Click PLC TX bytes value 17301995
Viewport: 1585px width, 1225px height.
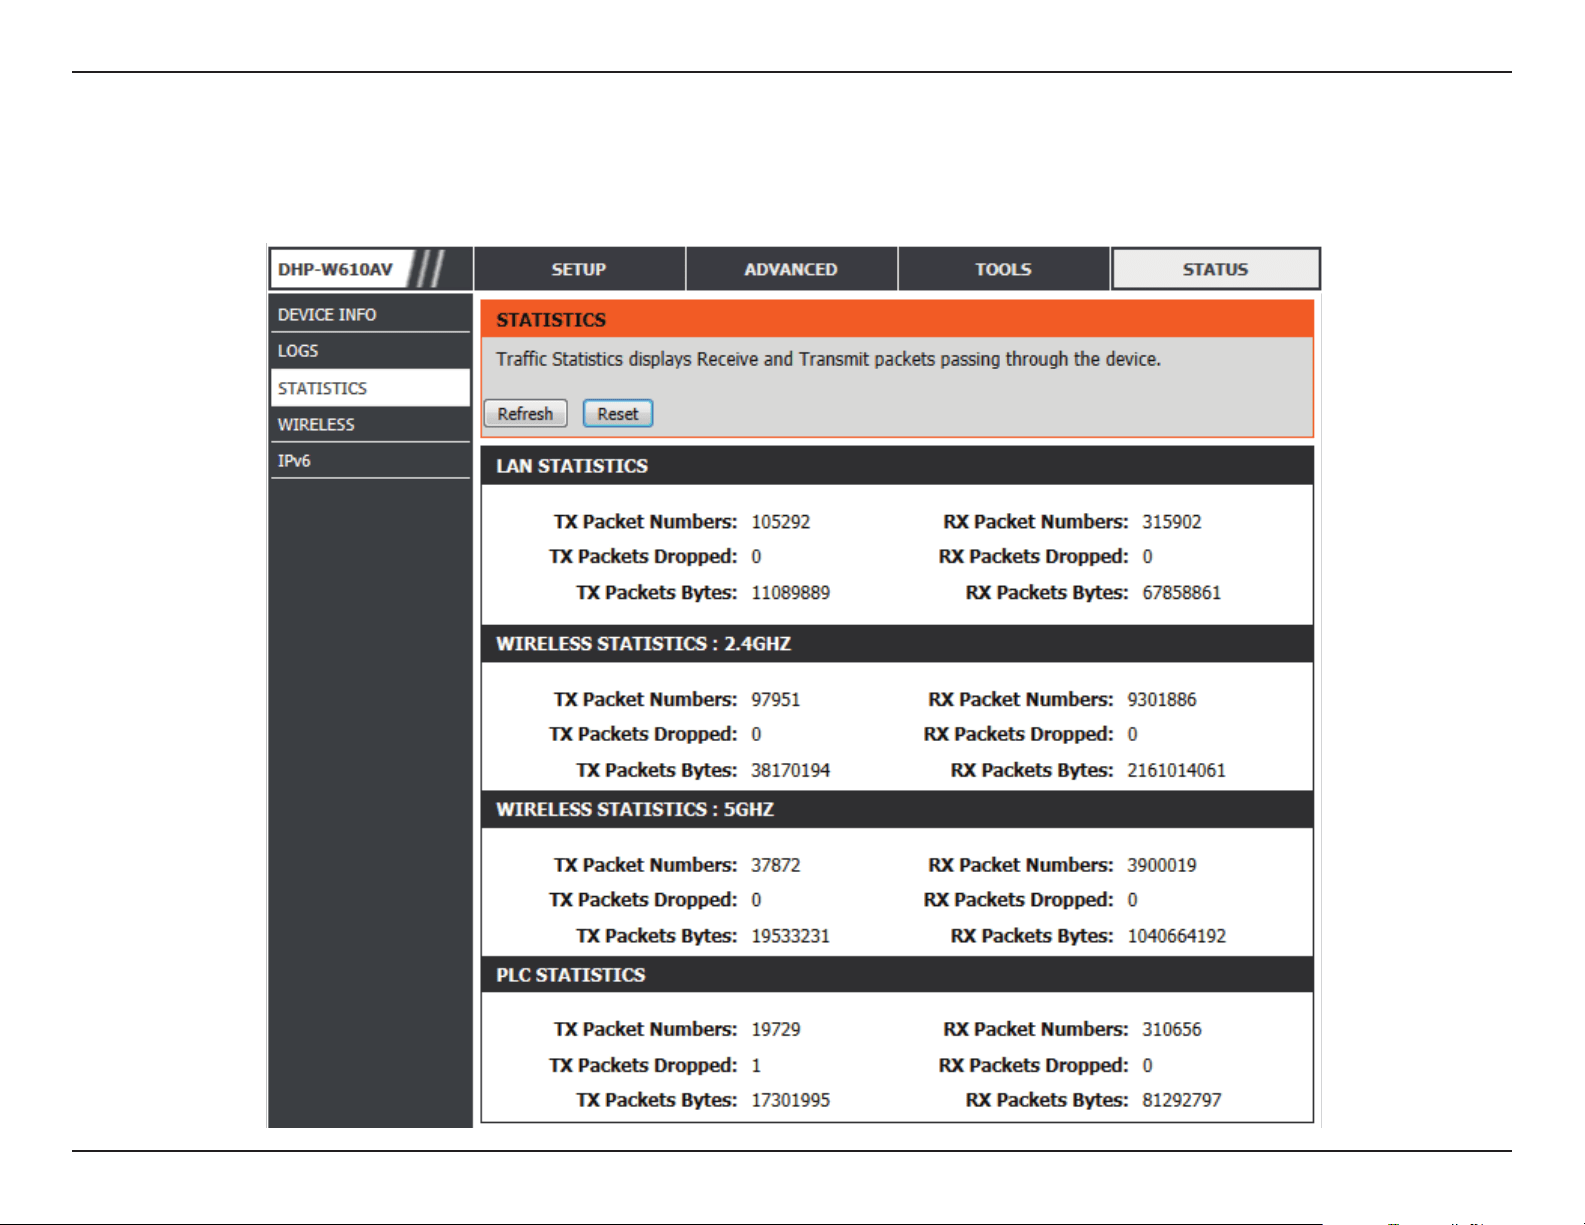point(791,1100)
